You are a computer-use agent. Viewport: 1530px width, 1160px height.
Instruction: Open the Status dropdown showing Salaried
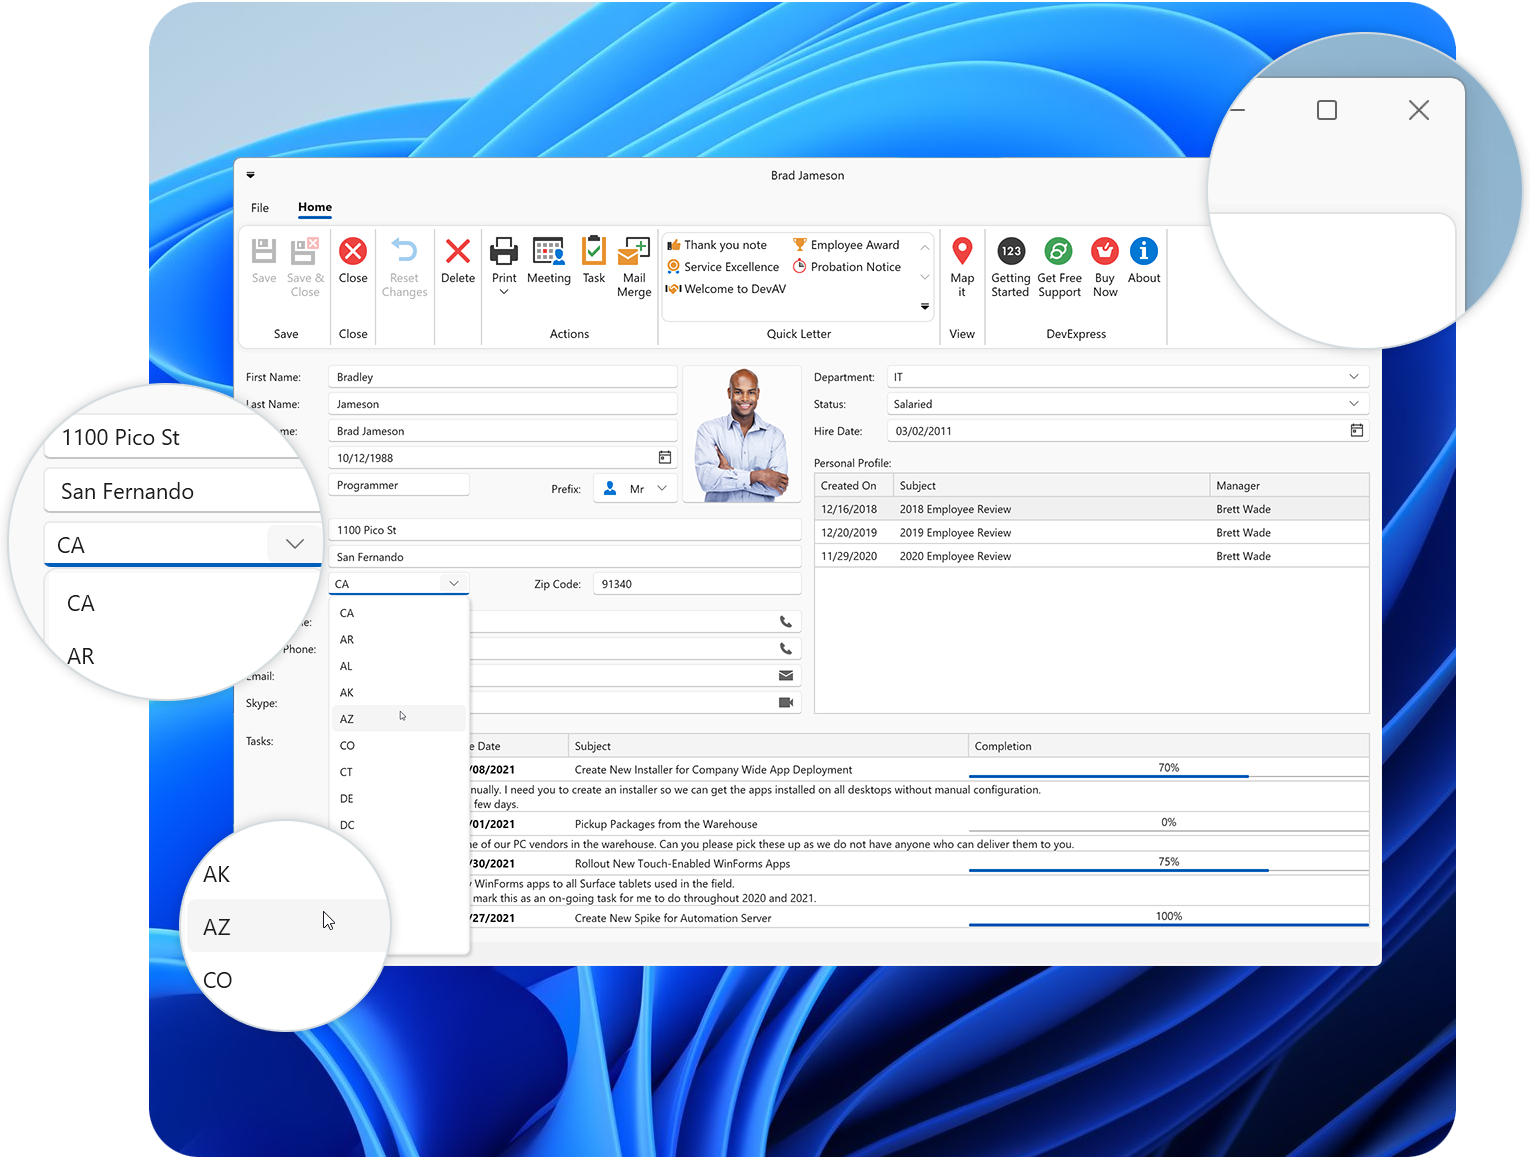[1355, 403]
